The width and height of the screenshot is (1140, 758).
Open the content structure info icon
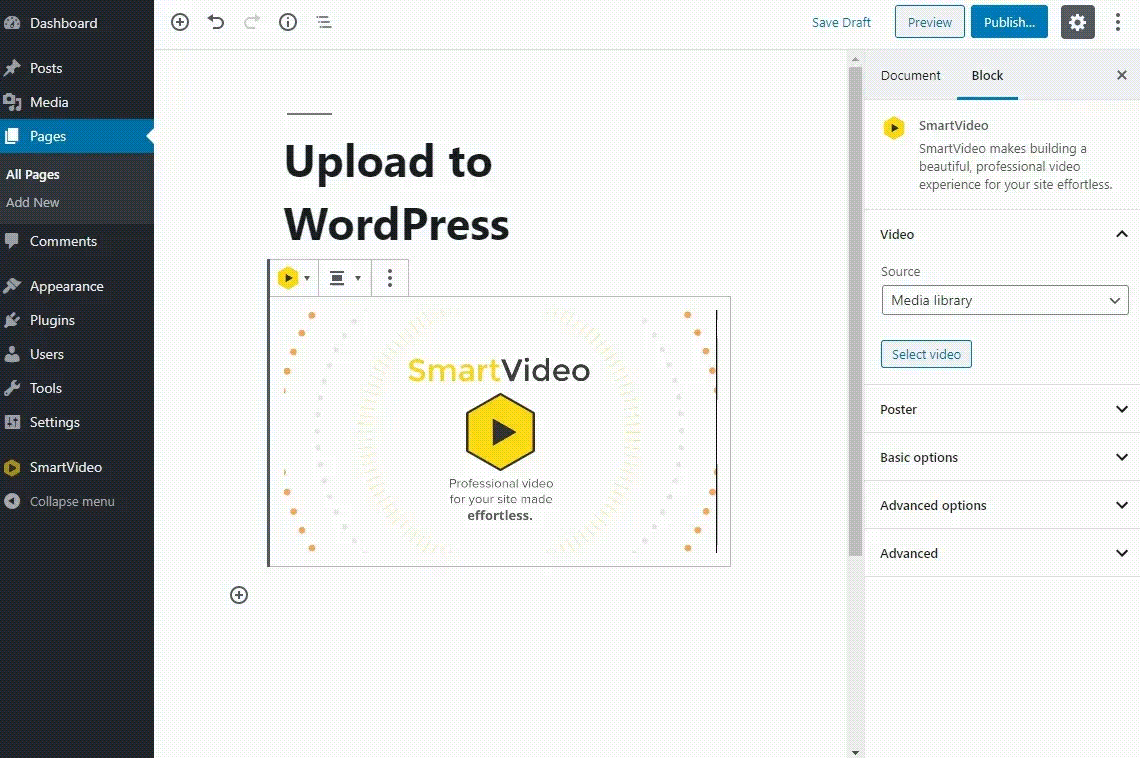click(288, 21)
